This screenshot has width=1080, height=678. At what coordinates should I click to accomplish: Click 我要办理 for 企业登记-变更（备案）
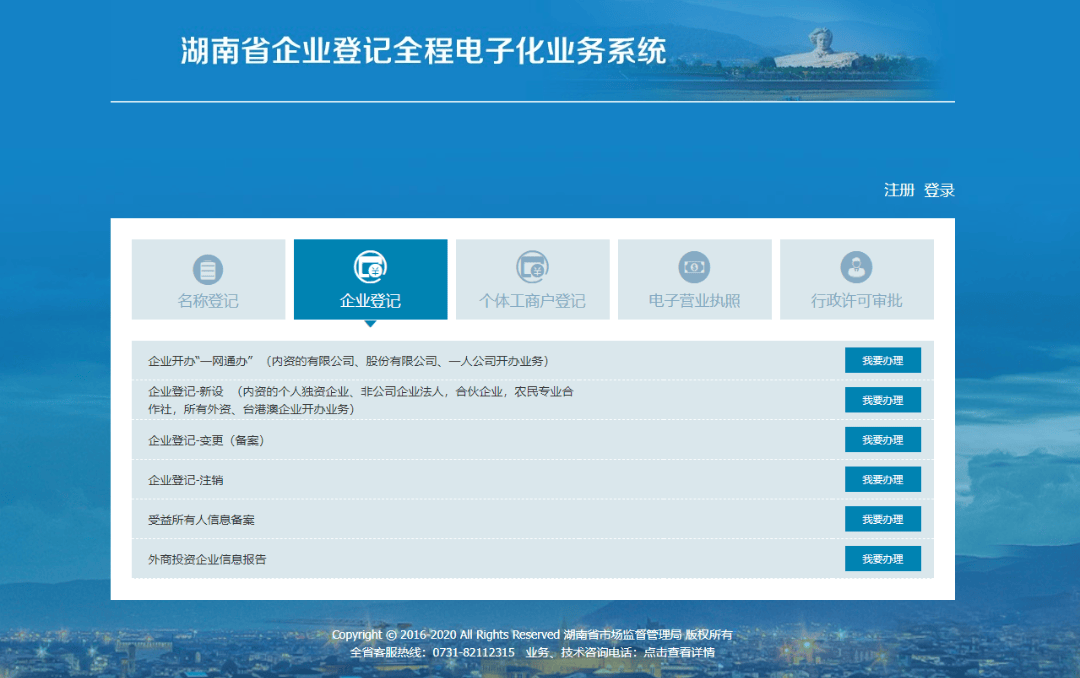tap(883, 439)
